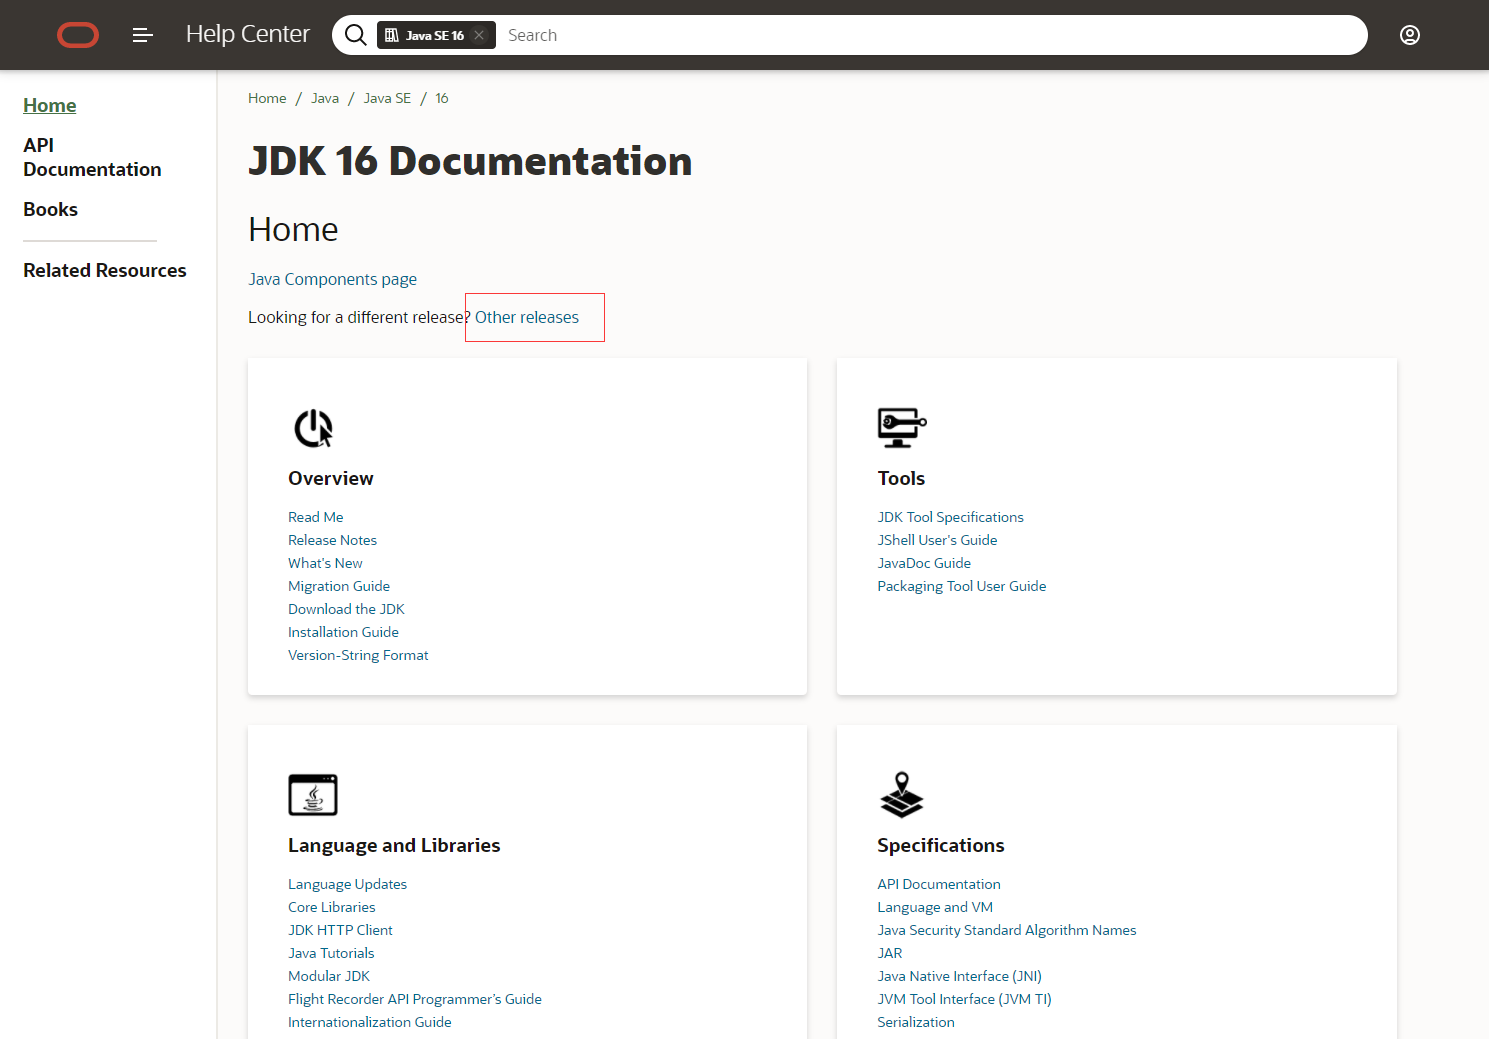Open Language and VM link
The image size is (1489, 1039).
[x=935, y=907]
